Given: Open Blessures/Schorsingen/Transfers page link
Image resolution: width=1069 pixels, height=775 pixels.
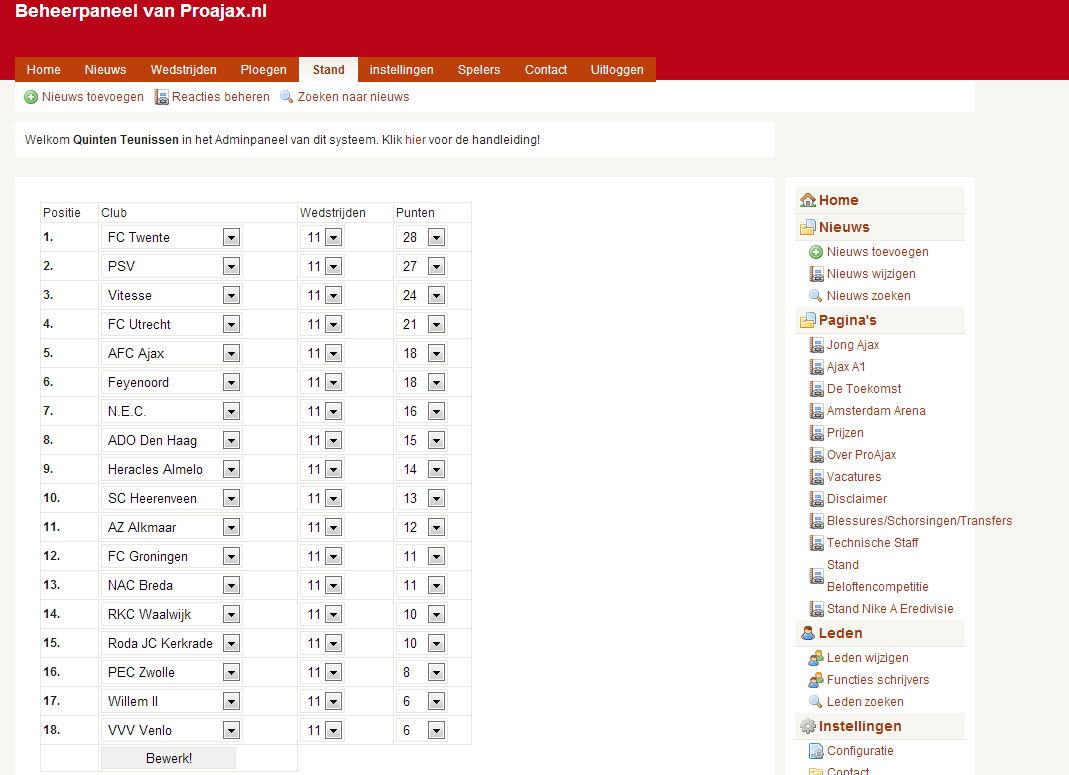Looking at the screenshot, I should 919,521.
